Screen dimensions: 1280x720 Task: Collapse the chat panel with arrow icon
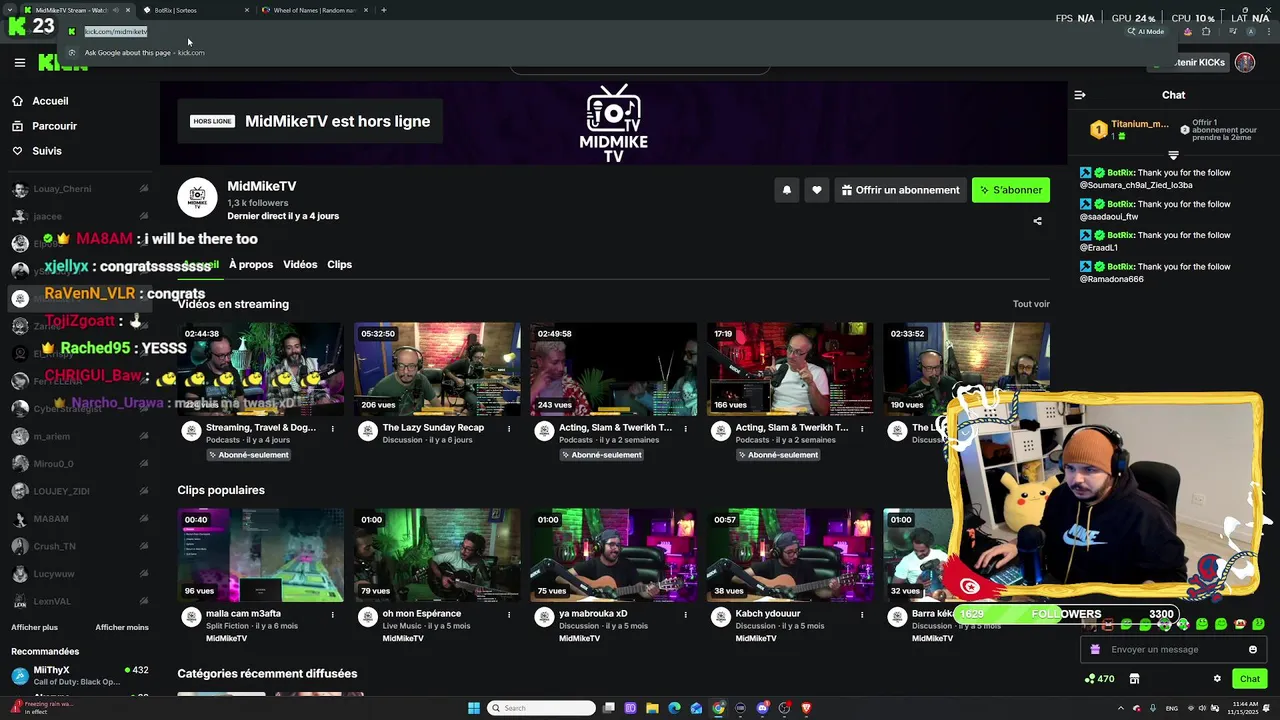coord(1080,95)
